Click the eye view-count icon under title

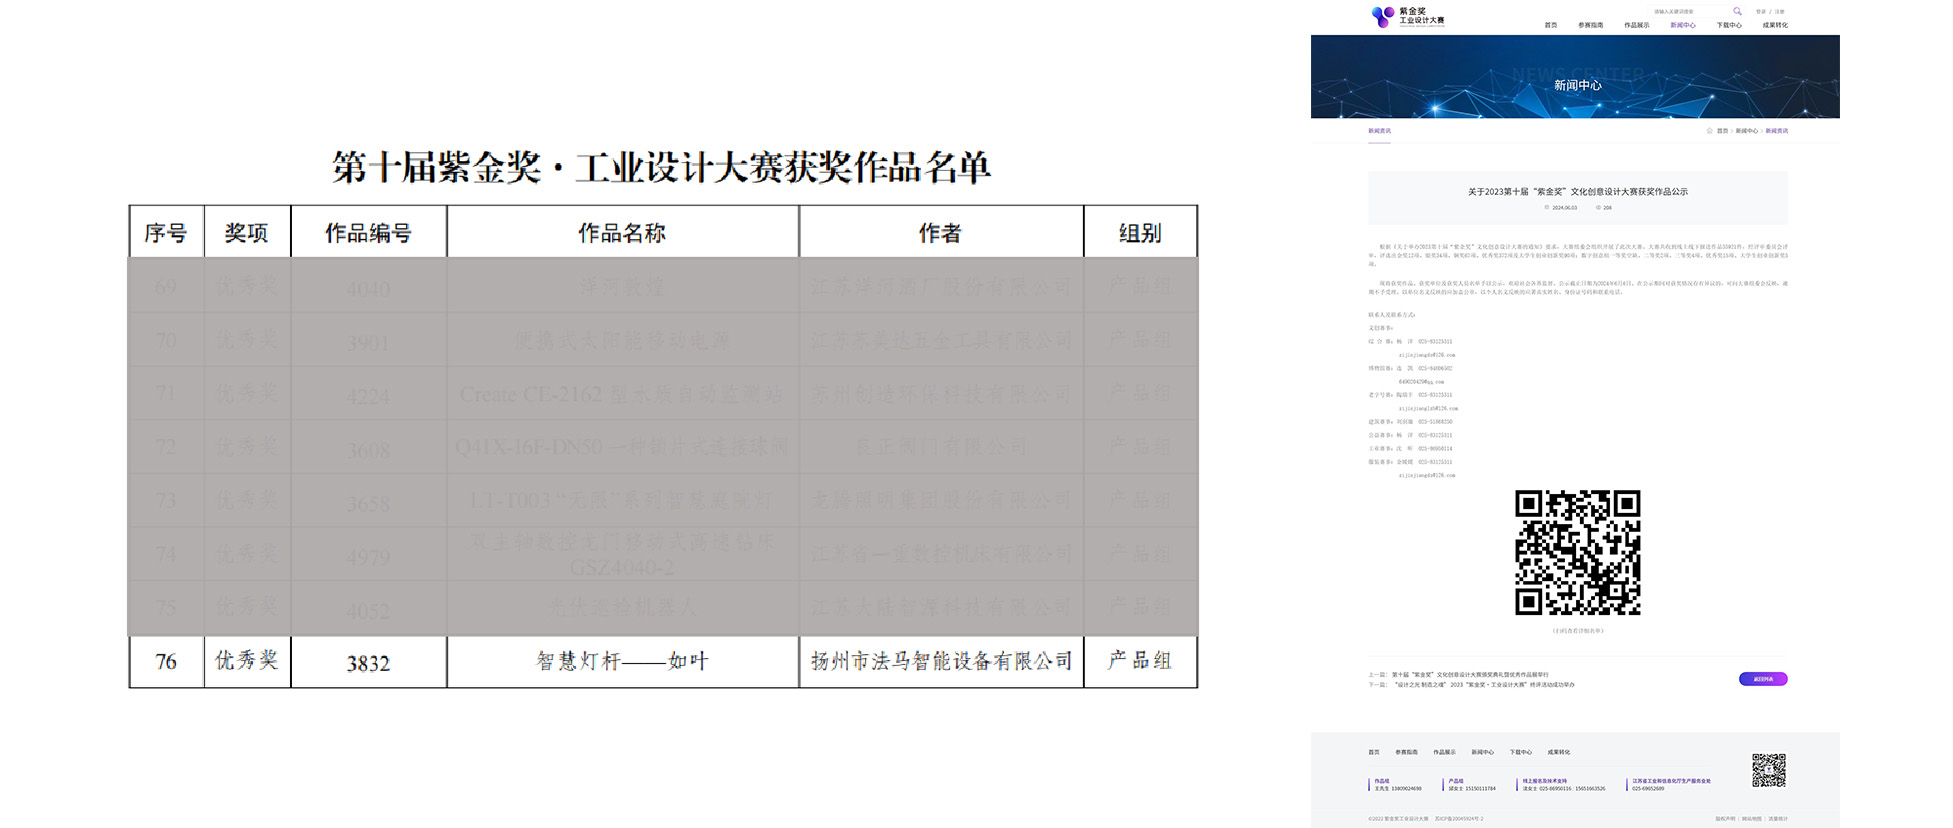1598,208
